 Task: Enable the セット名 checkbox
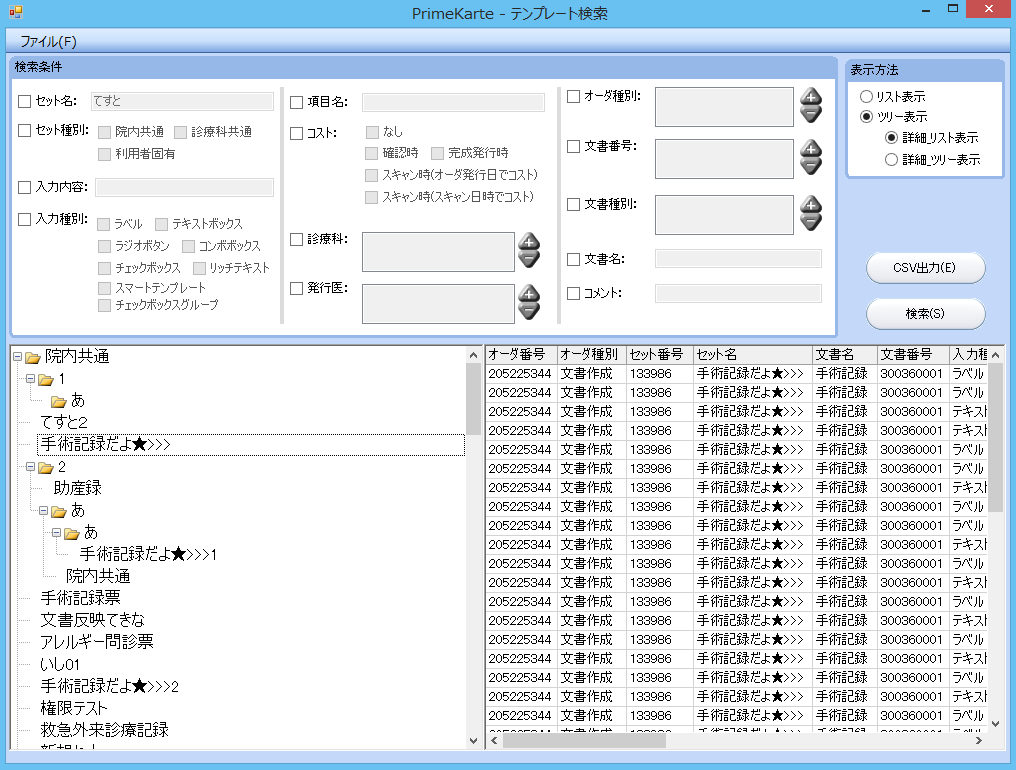[25, 101]
